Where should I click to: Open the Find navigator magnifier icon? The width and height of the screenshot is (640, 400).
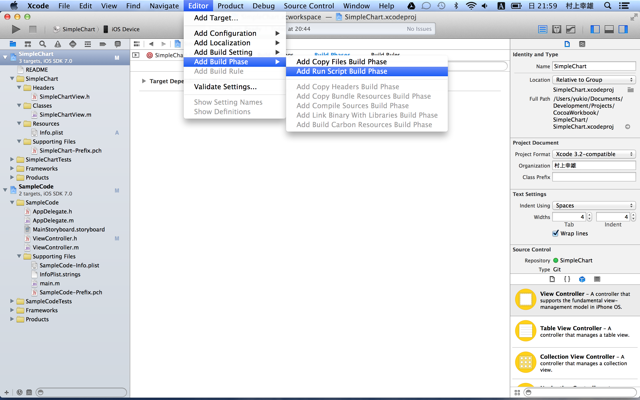coord(42,44)
